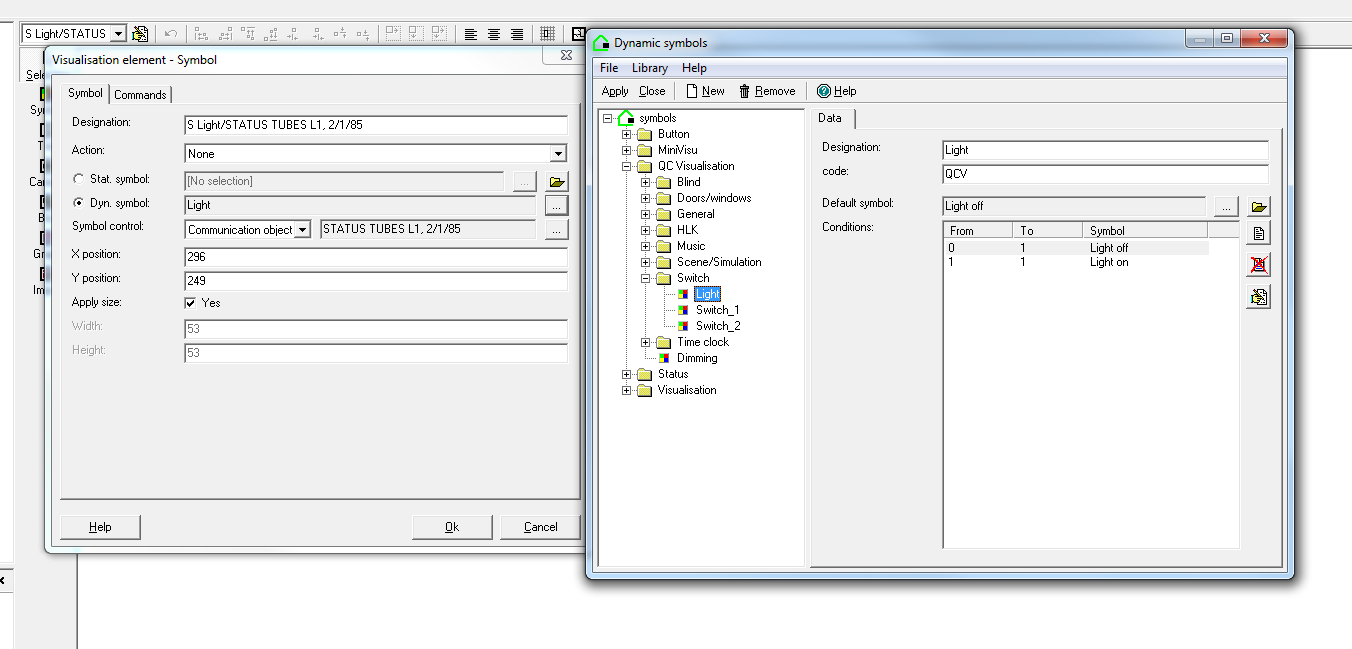Screen dimensions: 1352x649
Task: Switch to the Commands tab
Action: [x=140, y=95]
